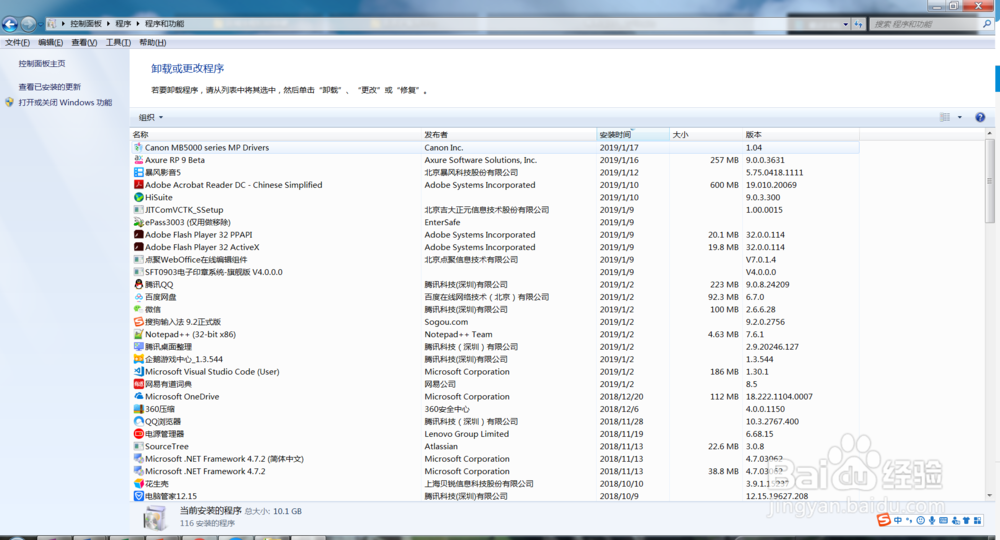Expand the view options dropdown arrow

click(x=960, y=117)
